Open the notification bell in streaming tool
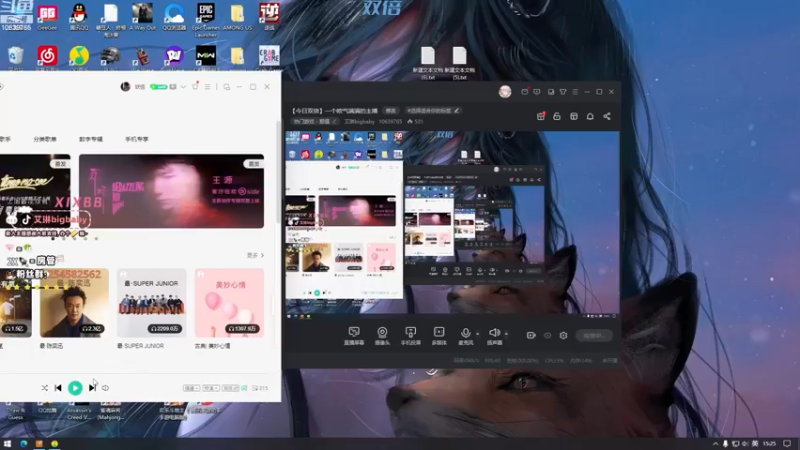 click(x=590, y=116)
